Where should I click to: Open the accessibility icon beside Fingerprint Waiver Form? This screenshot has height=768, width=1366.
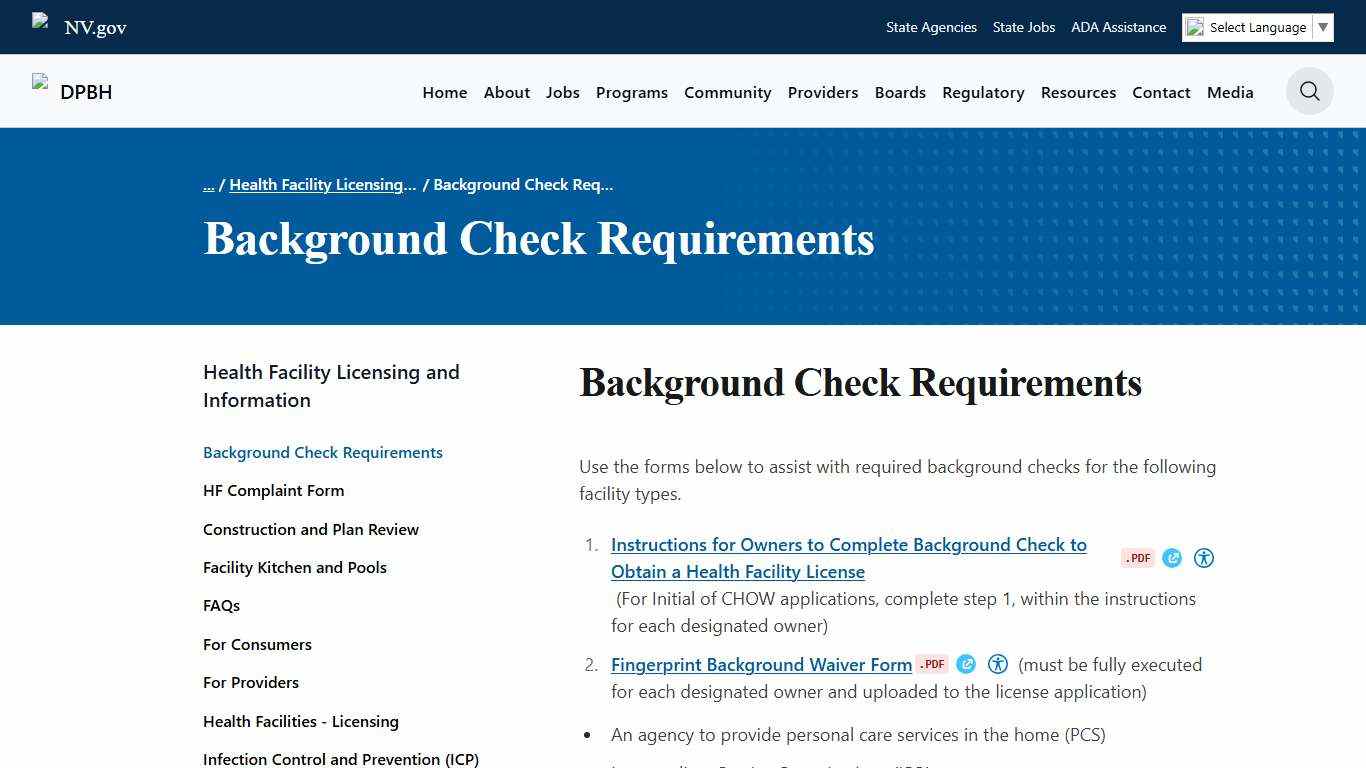pos(998,663)
